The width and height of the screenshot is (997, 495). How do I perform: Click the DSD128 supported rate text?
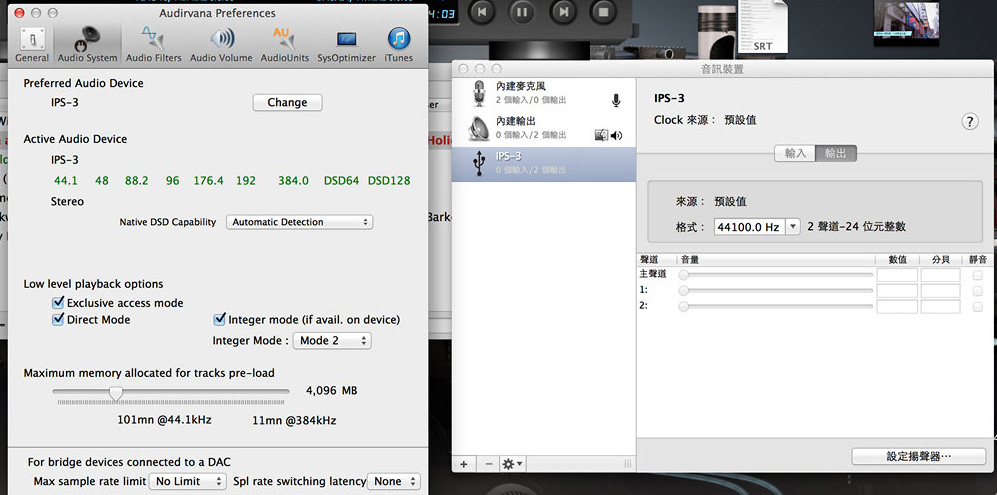pyautogui.click(x=389, y=181)
